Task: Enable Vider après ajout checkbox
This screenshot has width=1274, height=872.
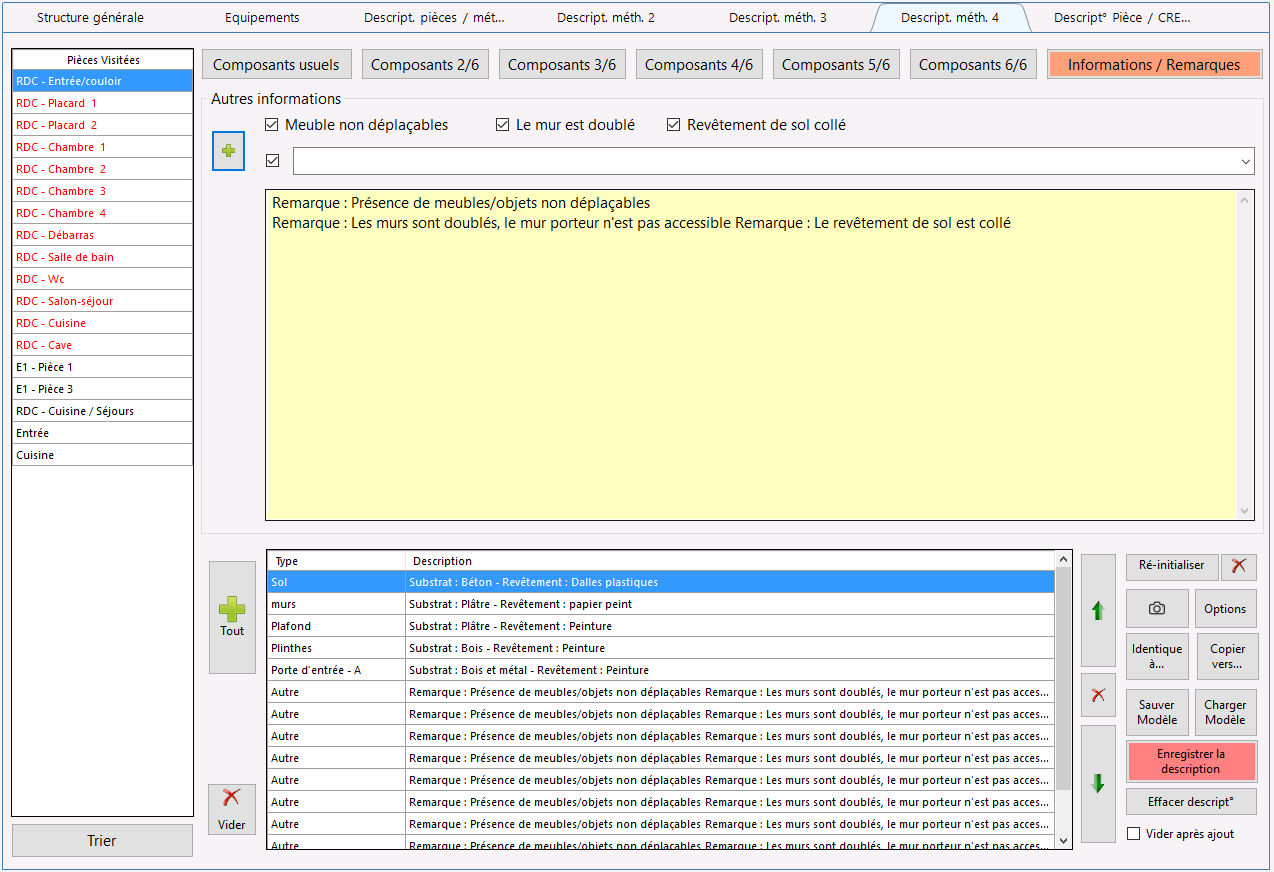Action: tap(1133, 834)
